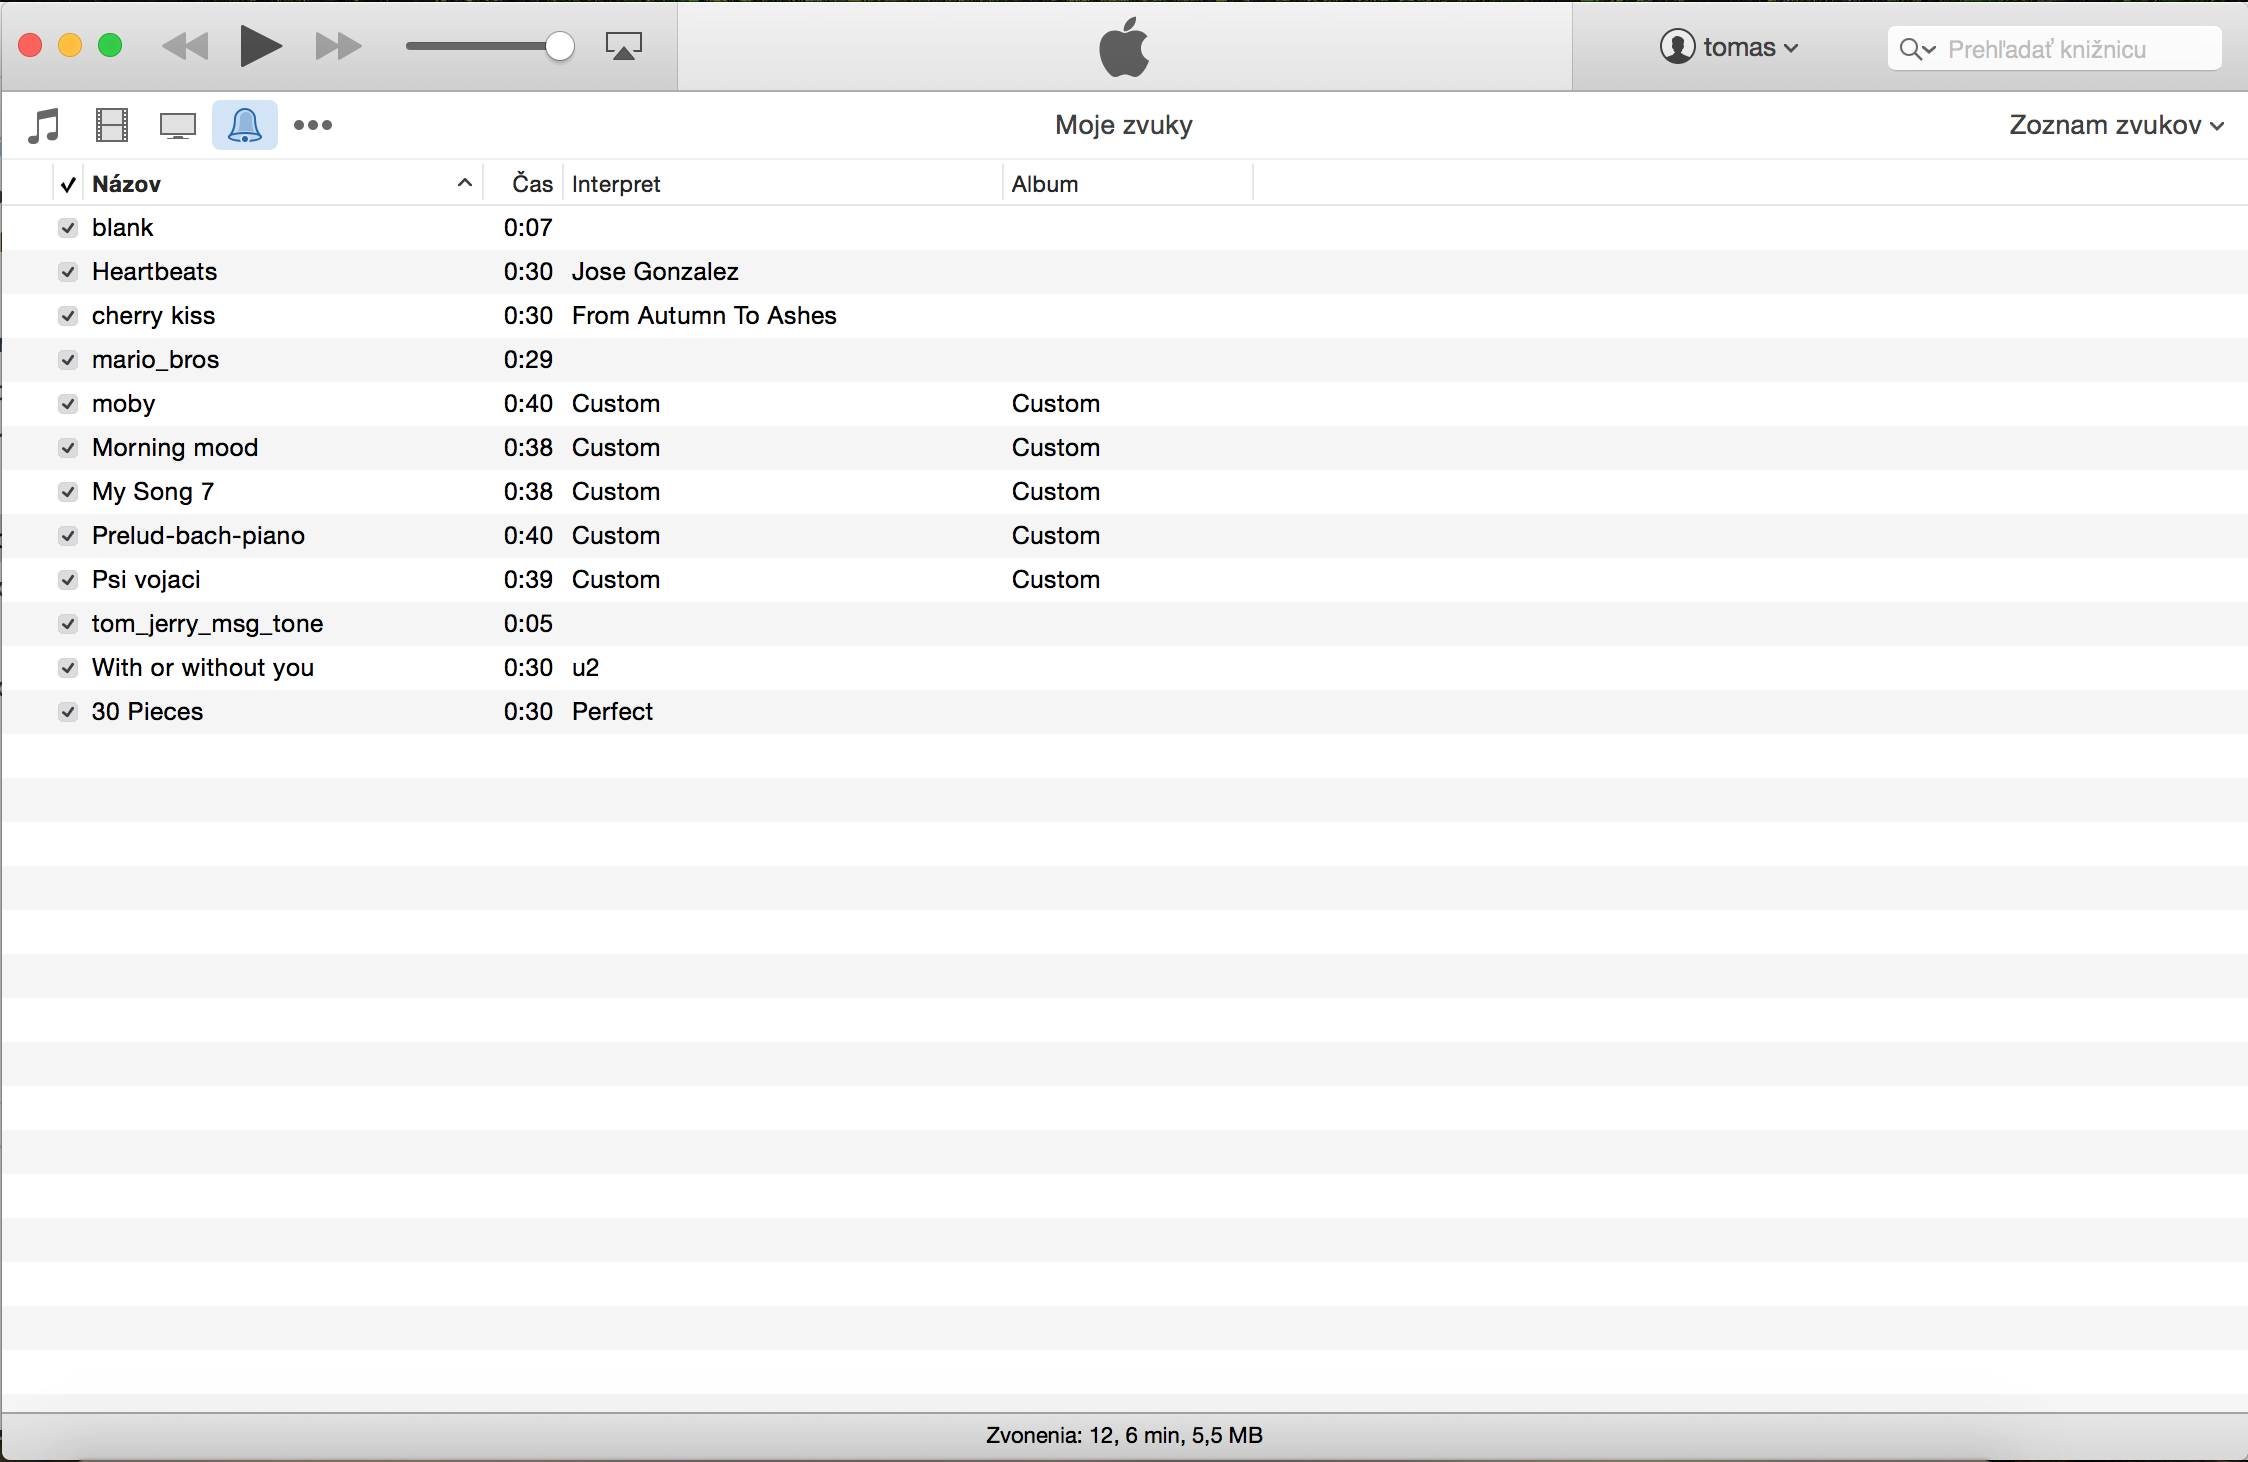Viewport: 2248px width, 1462px height.
Task: Open the search magnifier options dropdown
Action: [x=1917, y=49]
